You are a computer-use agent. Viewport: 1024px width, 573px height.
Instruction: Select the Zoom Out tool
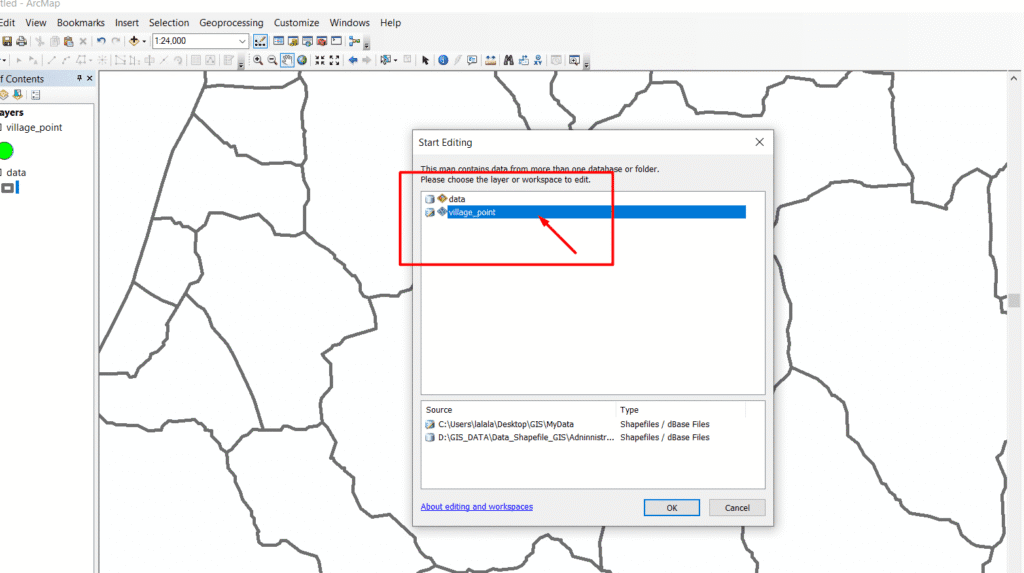click(x=272, y=60)
